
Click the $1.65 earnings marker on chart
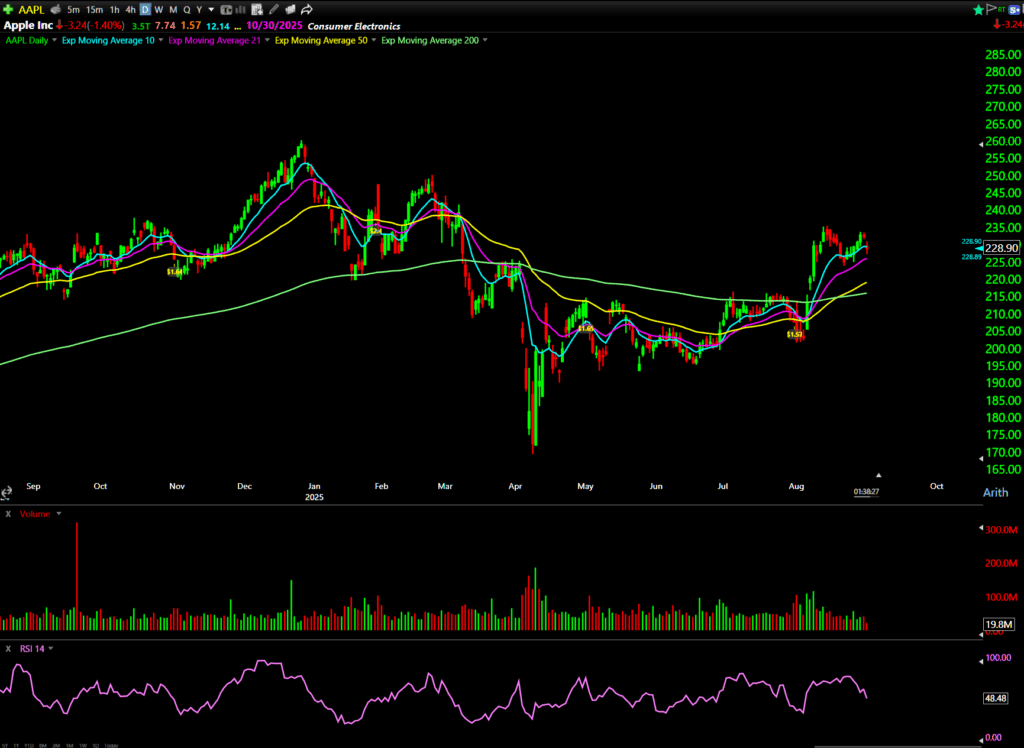[x=586, y=329]
